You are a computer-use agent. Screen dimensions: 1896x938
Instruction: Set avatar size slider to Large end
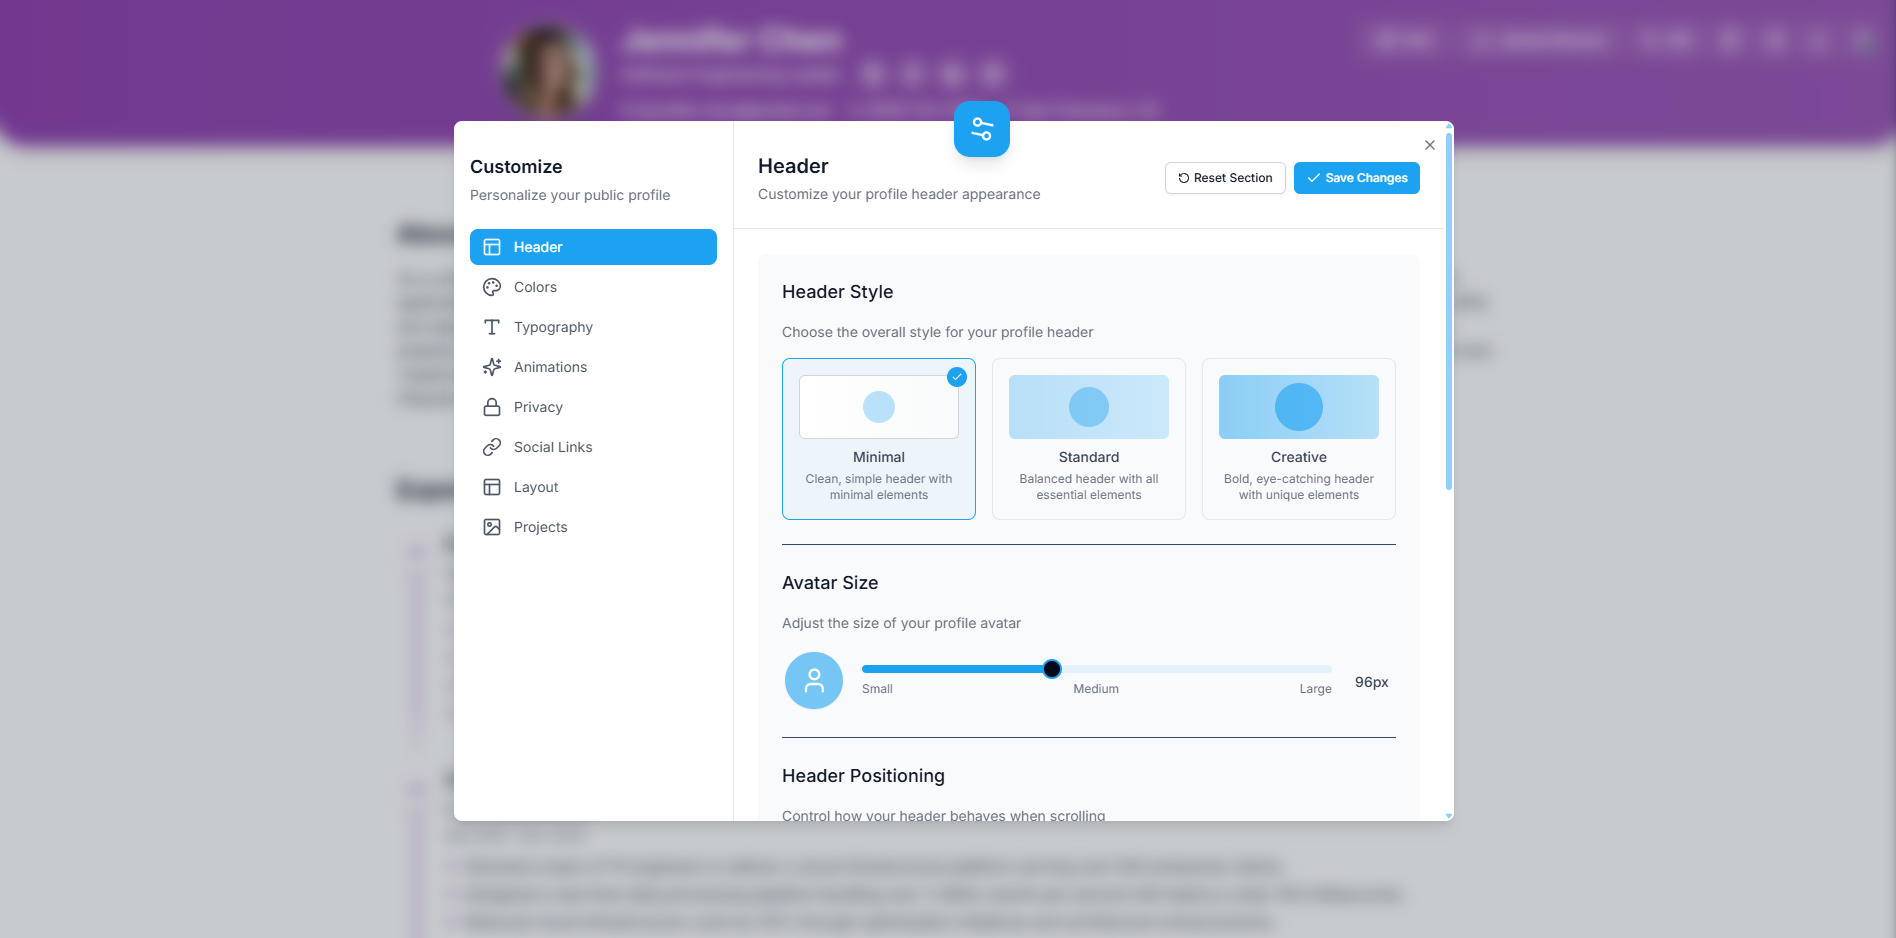coord(1329,669)
